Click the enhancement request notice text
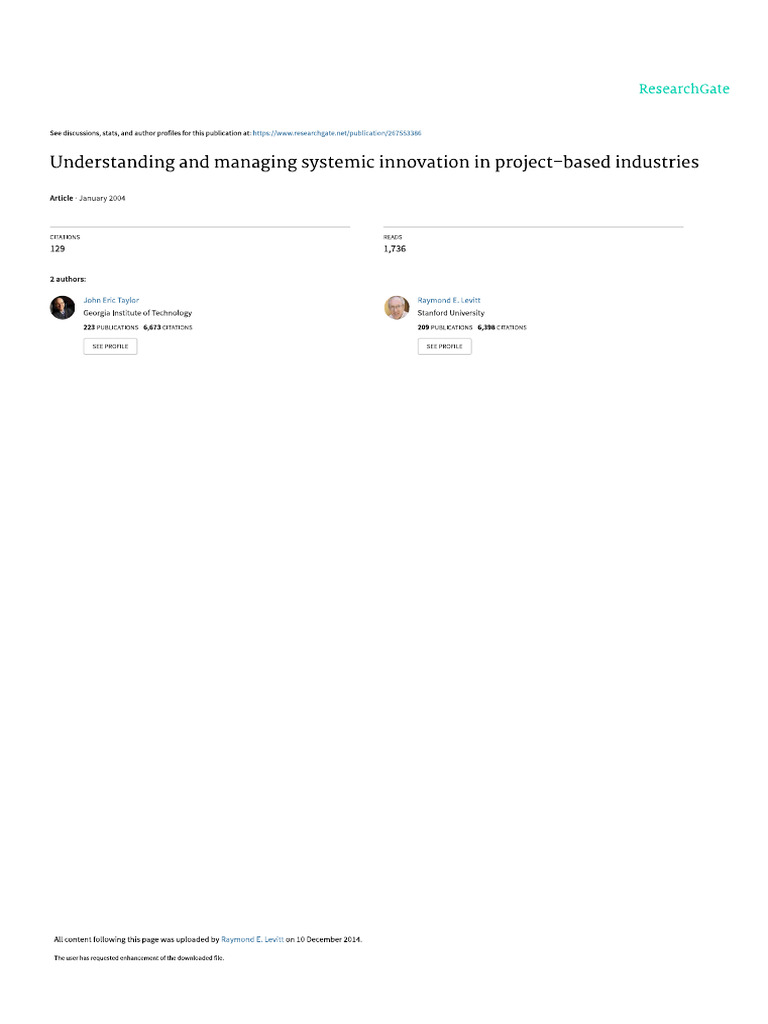This screenshot has width=768, height=1024. click(x=138, y=958)
